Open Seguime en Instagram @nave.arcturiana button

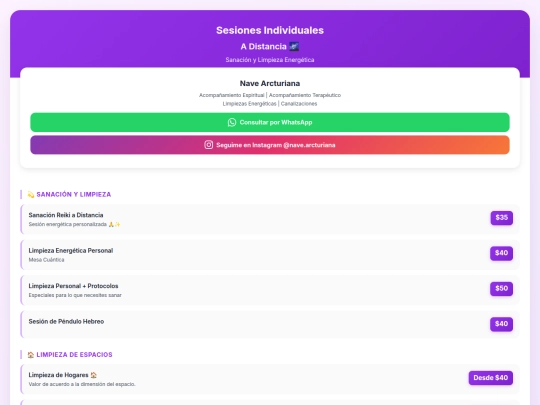coord(270,145)
